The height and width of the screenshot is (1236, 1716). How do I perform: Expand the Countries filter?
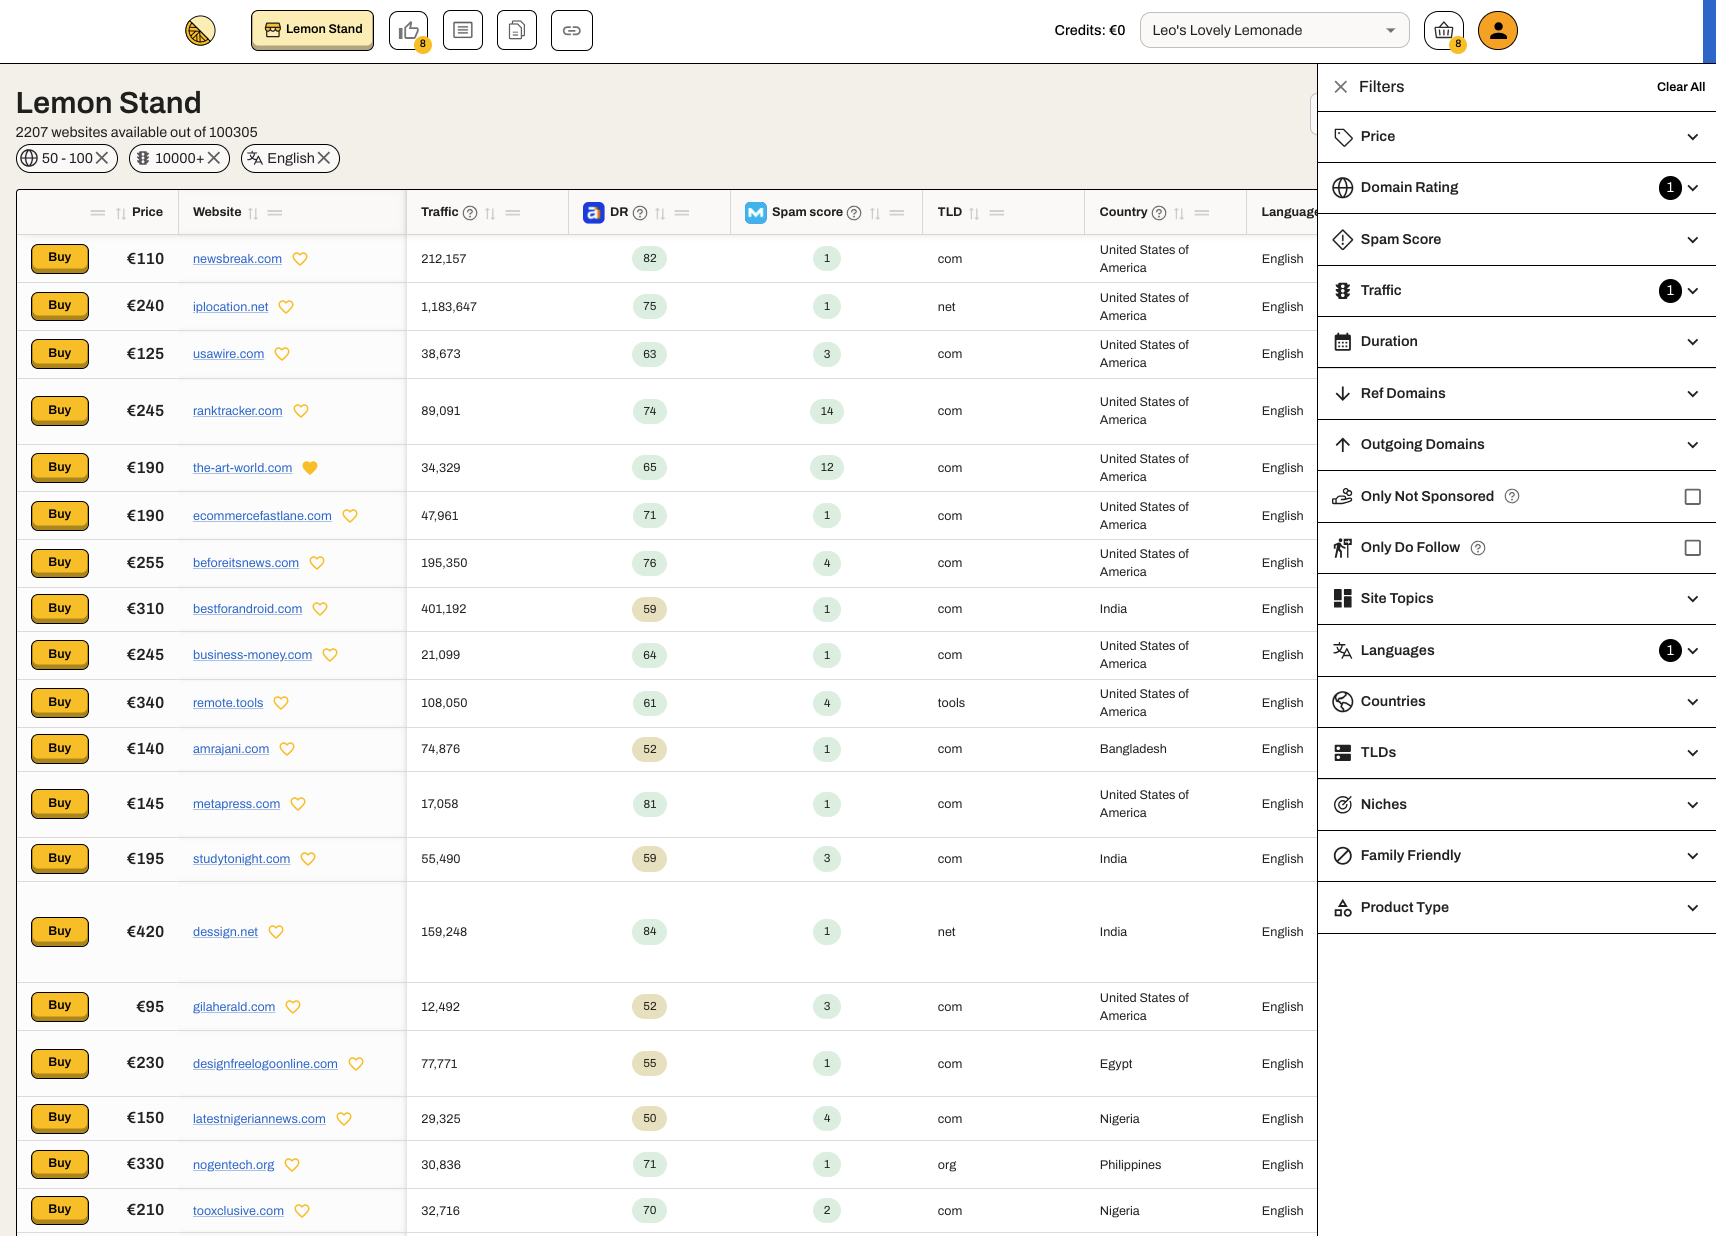click(1517, 702)
